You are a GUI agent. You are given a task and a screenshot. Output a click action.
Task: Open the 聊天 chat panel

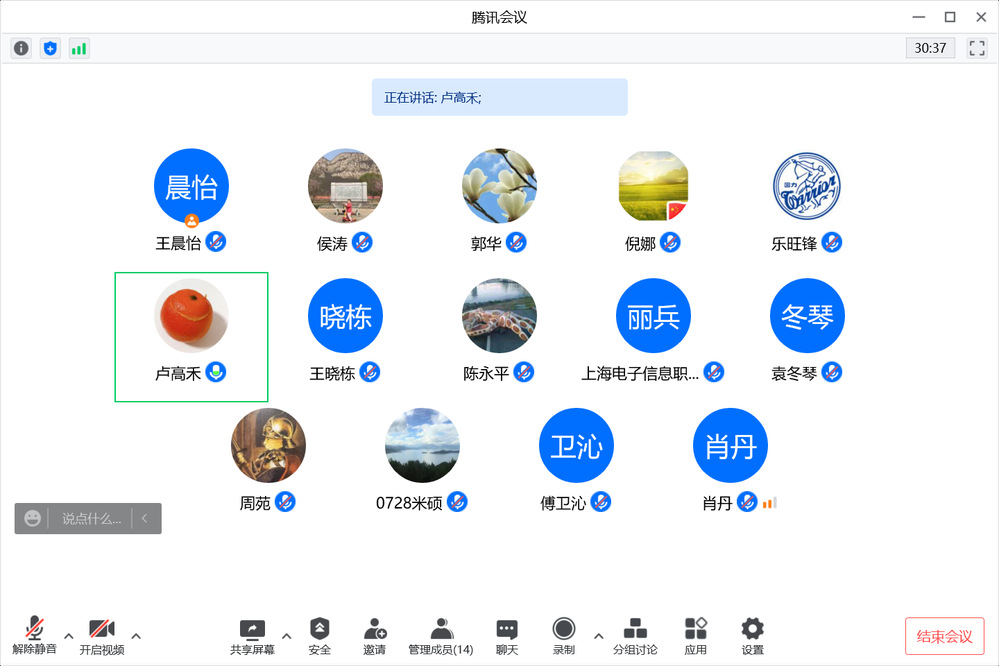[507, 636]
